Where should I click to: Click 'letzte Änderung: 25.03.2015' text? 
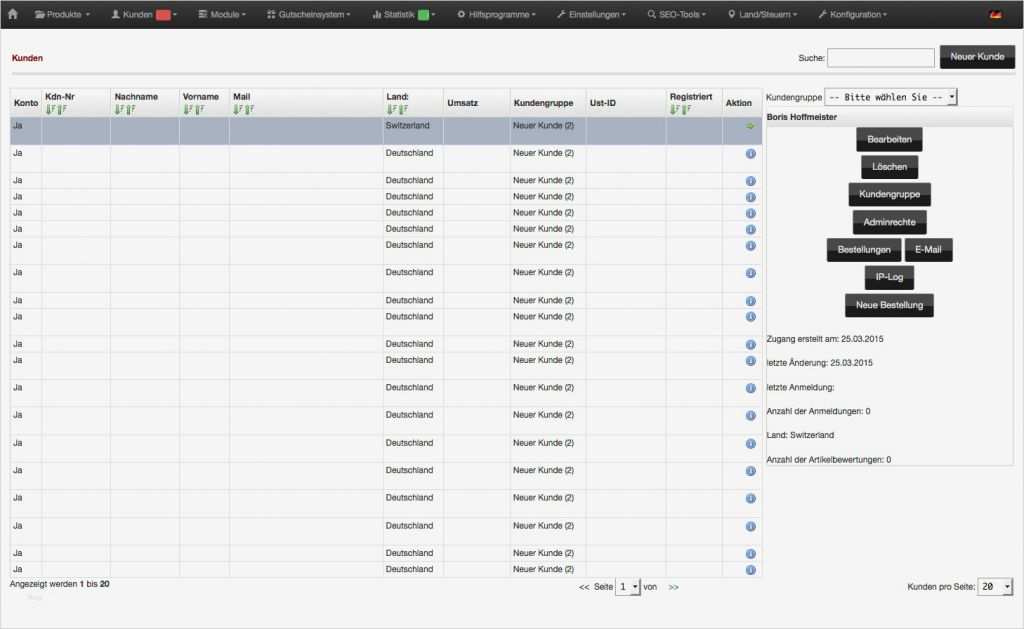click(x=820, y=363)
